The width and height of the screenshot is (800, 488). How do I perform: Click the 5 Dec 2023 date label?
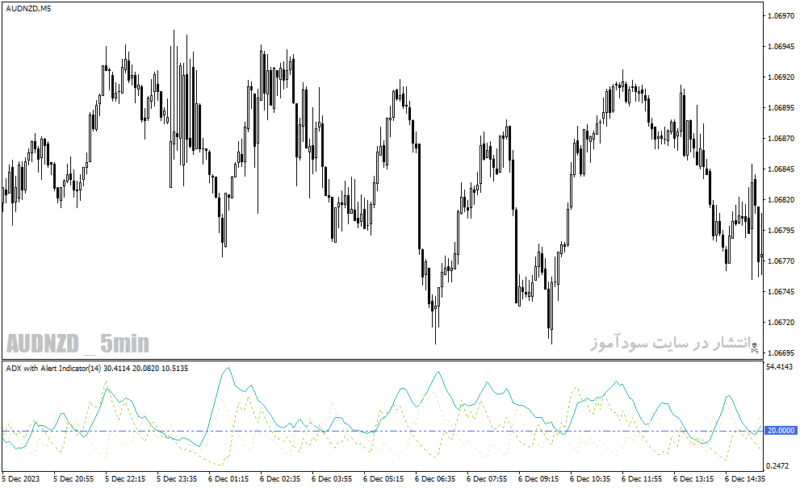click(x=21, y=479)
